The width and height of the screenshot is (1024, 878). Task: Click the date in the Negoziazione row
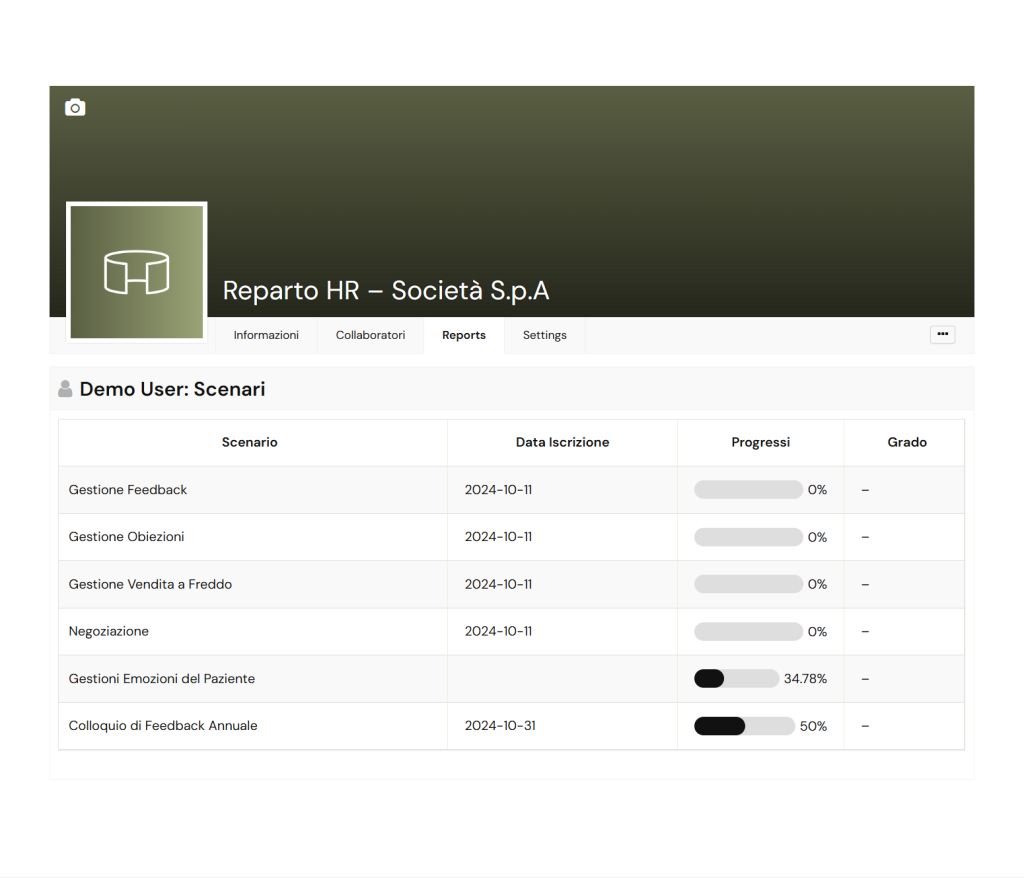point(498,631)
